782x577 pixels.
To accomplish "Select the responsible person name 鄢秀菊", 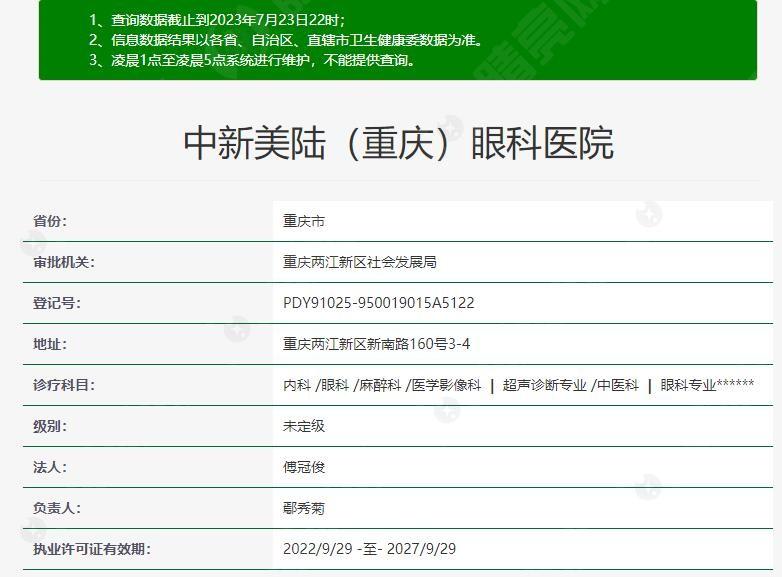I will click(x=304, y=508).
